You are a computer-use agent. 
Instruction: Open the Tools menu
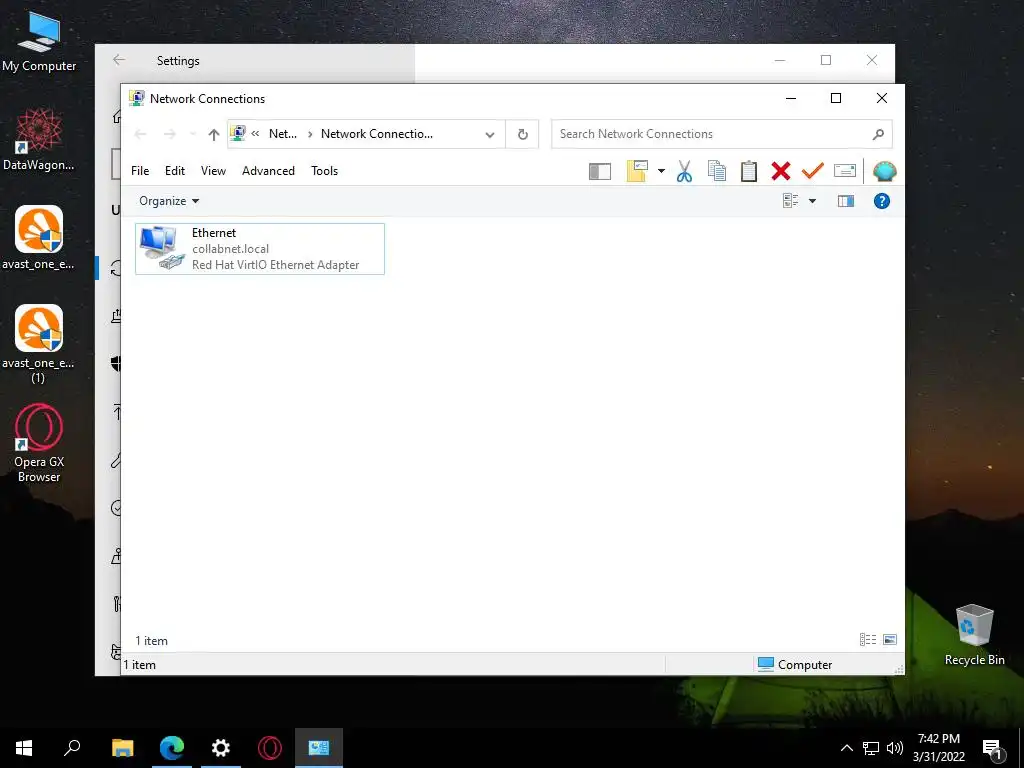coord(325,171)
